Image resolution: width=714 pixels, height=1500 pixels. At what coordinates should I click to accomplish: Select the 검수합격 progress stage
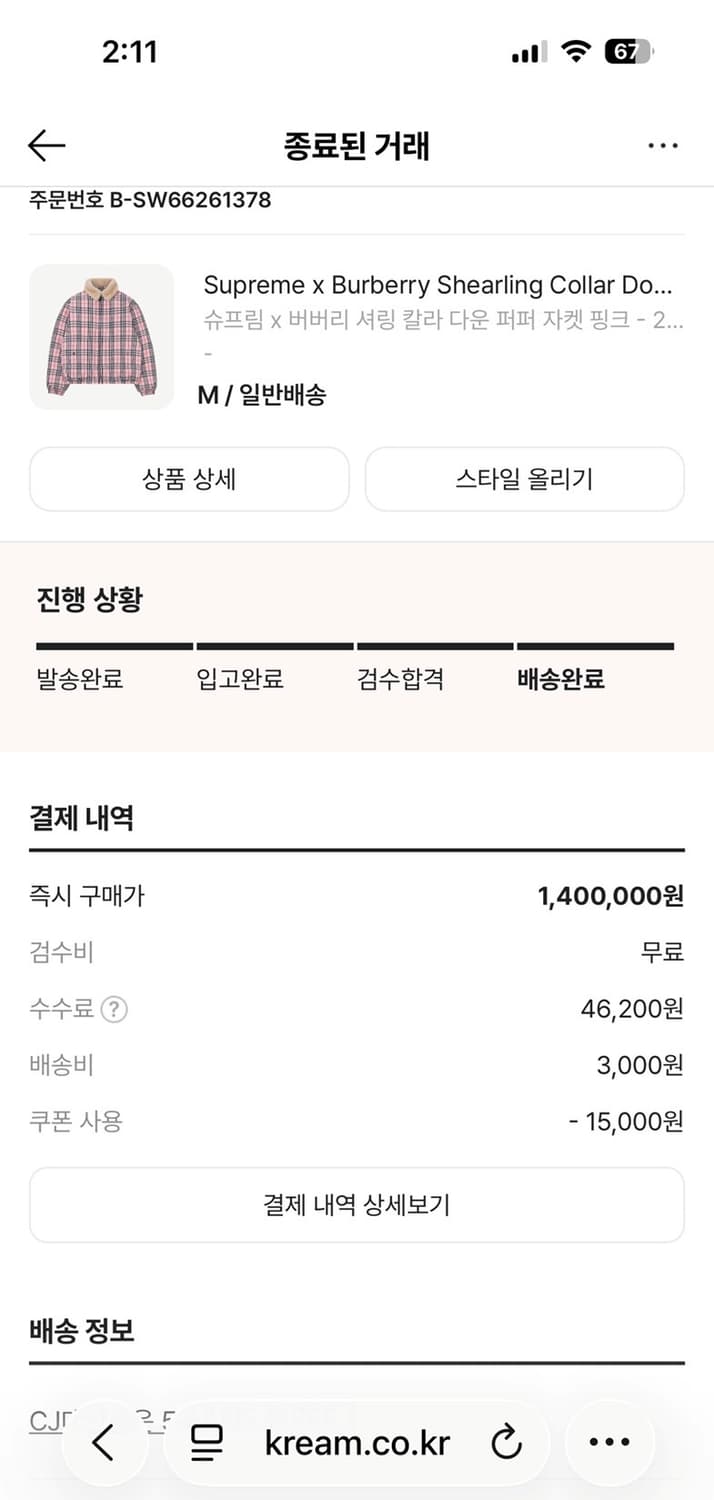402,679
